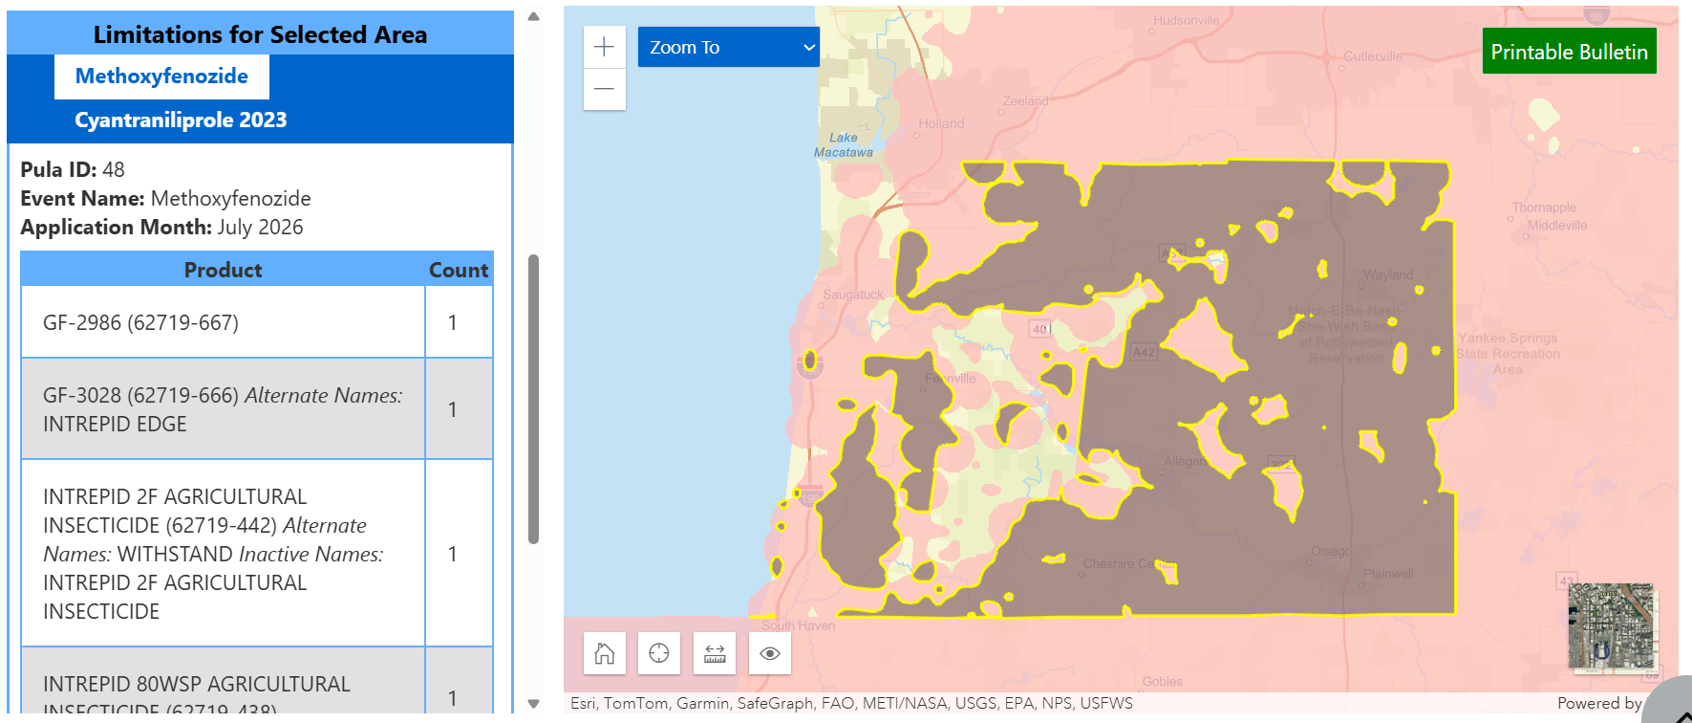Click the South Haven map label
The image size is (1692, 723).
[798, 625]
